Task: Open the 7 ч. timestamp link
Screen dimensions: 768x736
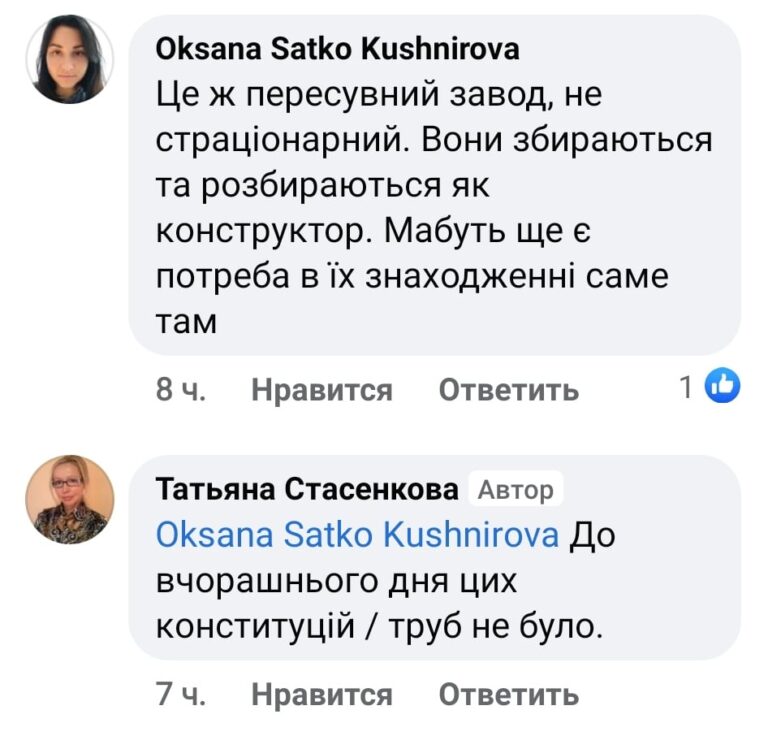Action: [x=181, y=694]
